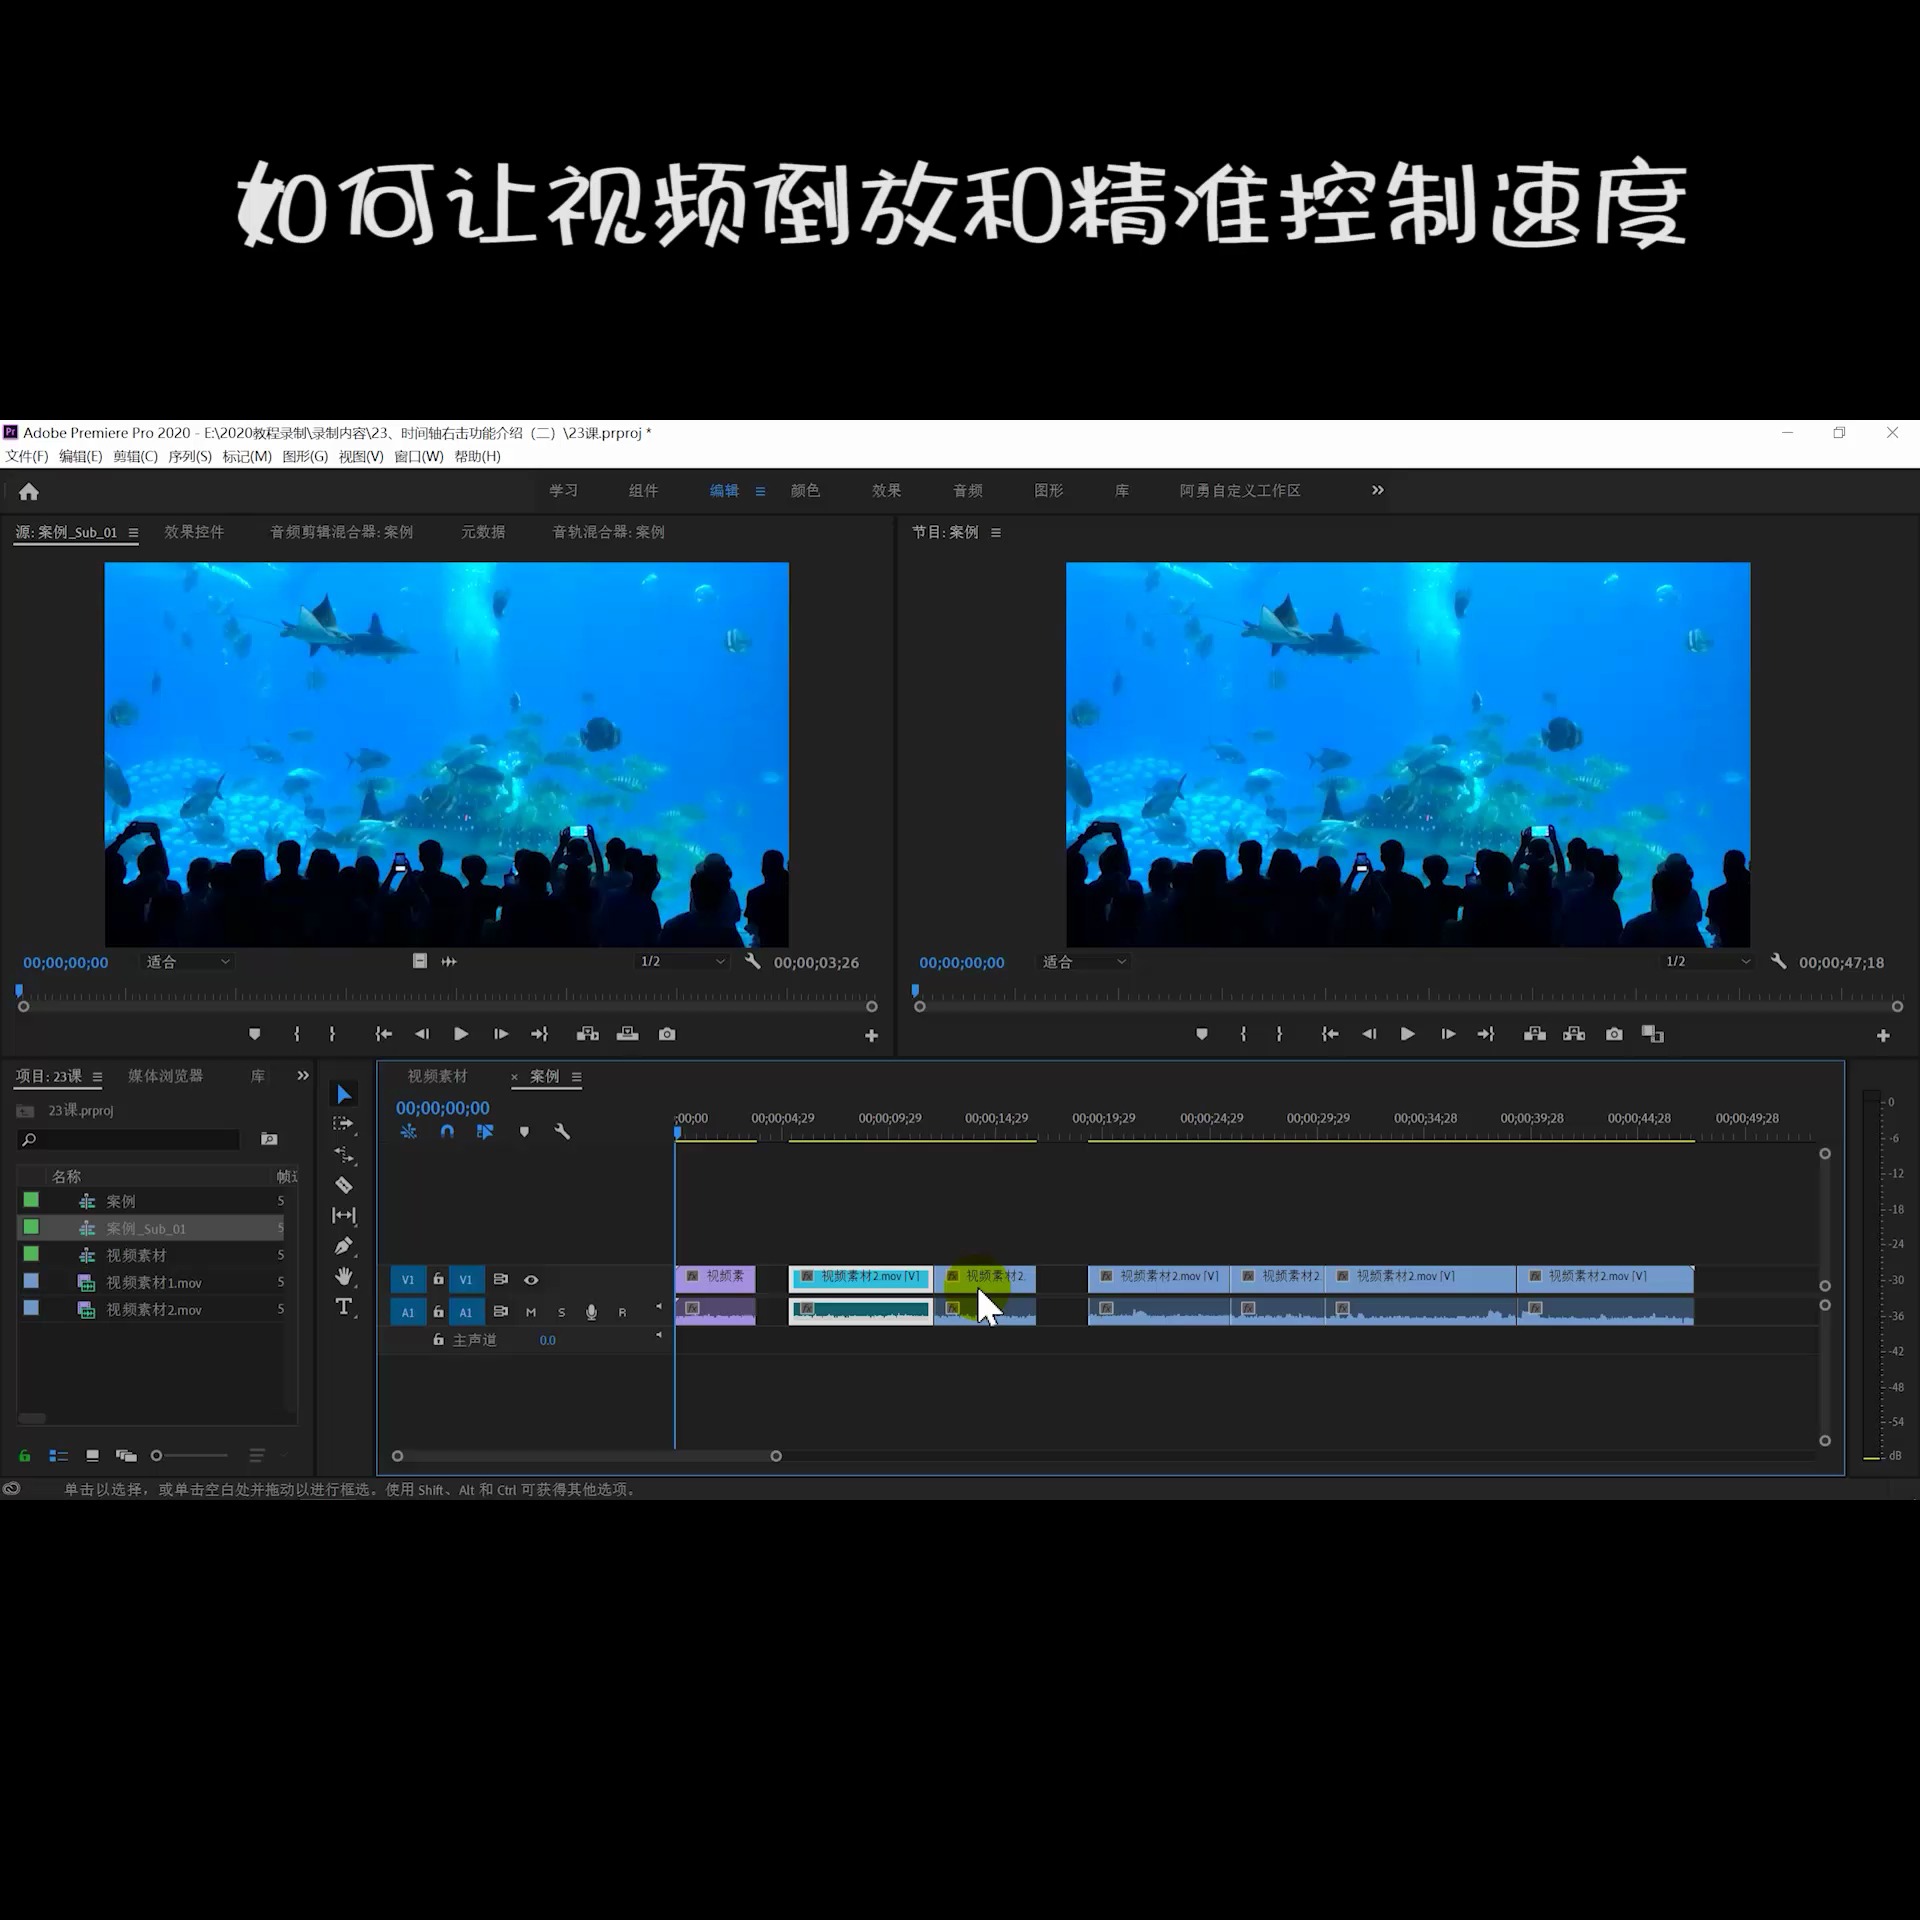Click the Export Frame camera in Program monitor
The width and height of the screenshot is (1920, 1920).
pos(1614,1034)
